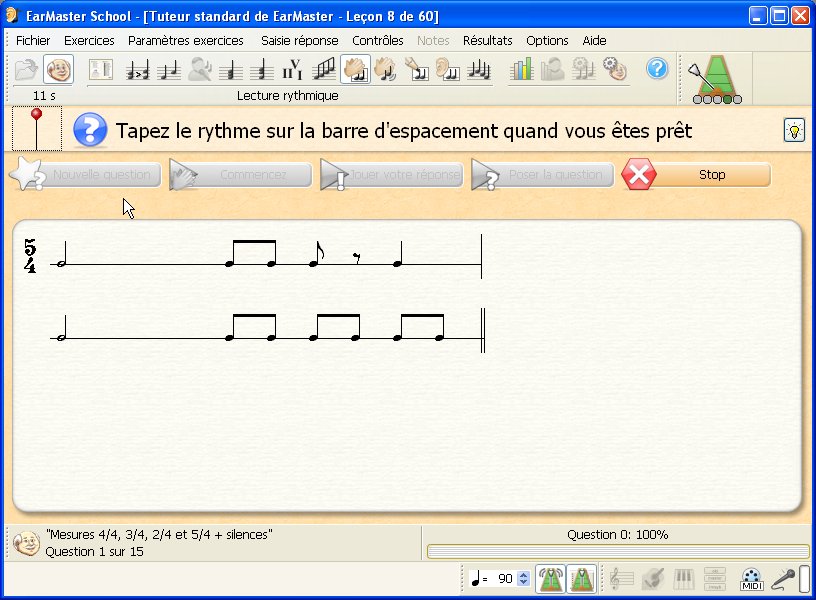
Task: Click the blue help question mark toolbar icon
Action: [657, 69]
